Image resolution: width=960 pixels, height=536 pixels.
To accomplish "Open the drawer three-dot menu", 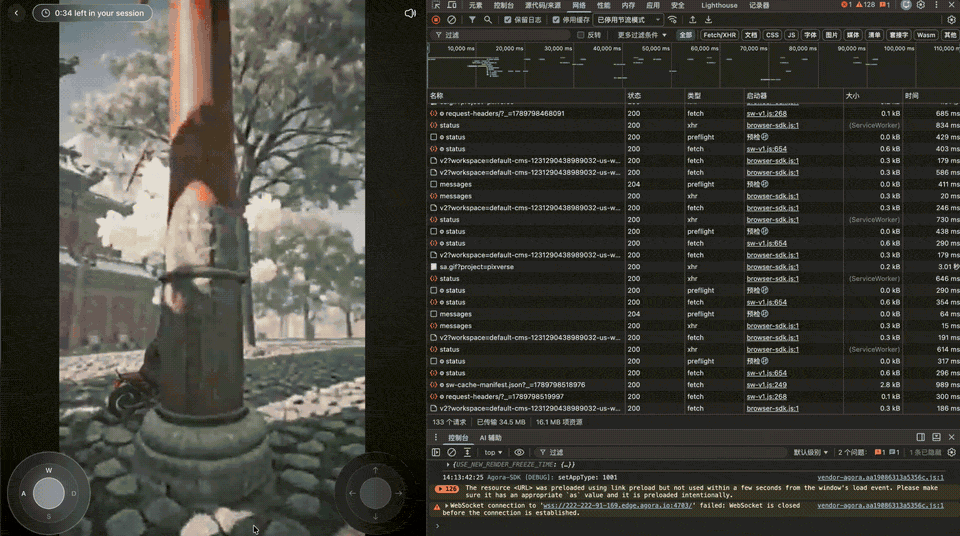I will (x=436, y=437).
